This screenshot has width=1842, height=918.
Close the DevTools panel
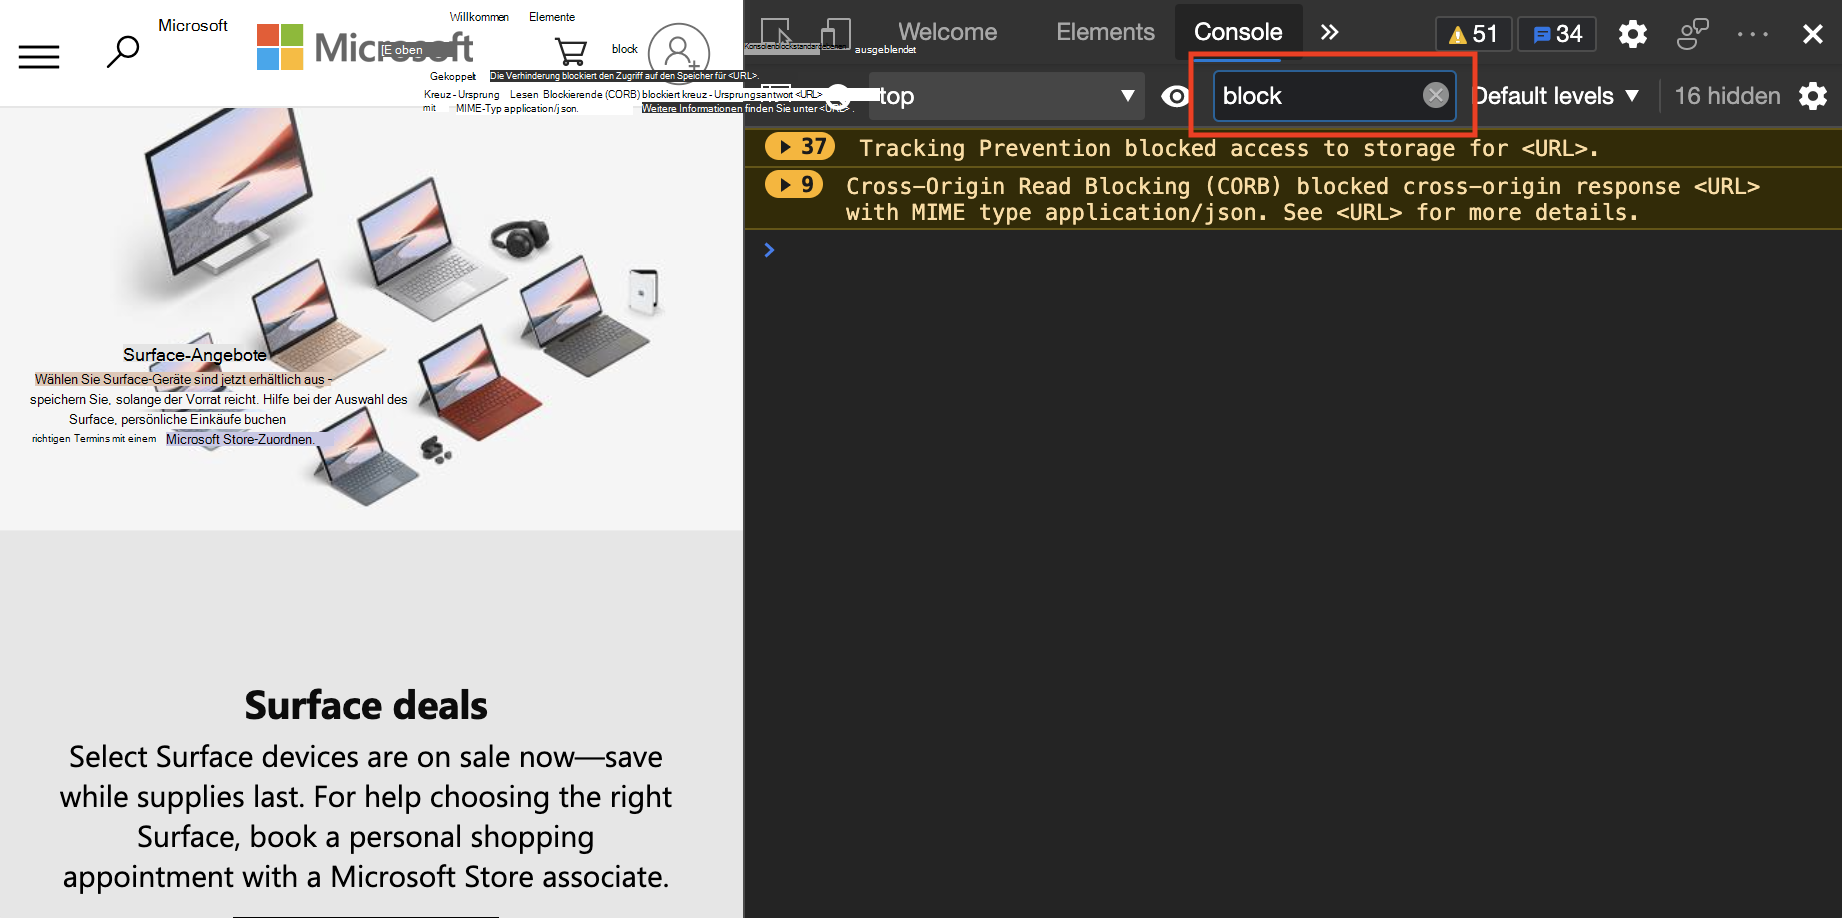pyautogui.click(x=1813, y=34)
